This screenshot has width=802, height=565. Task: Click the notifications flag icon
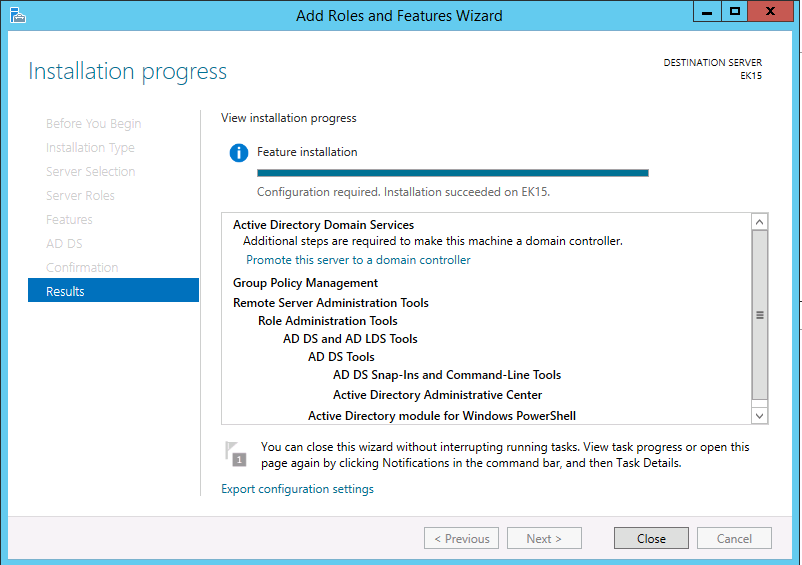235,454
